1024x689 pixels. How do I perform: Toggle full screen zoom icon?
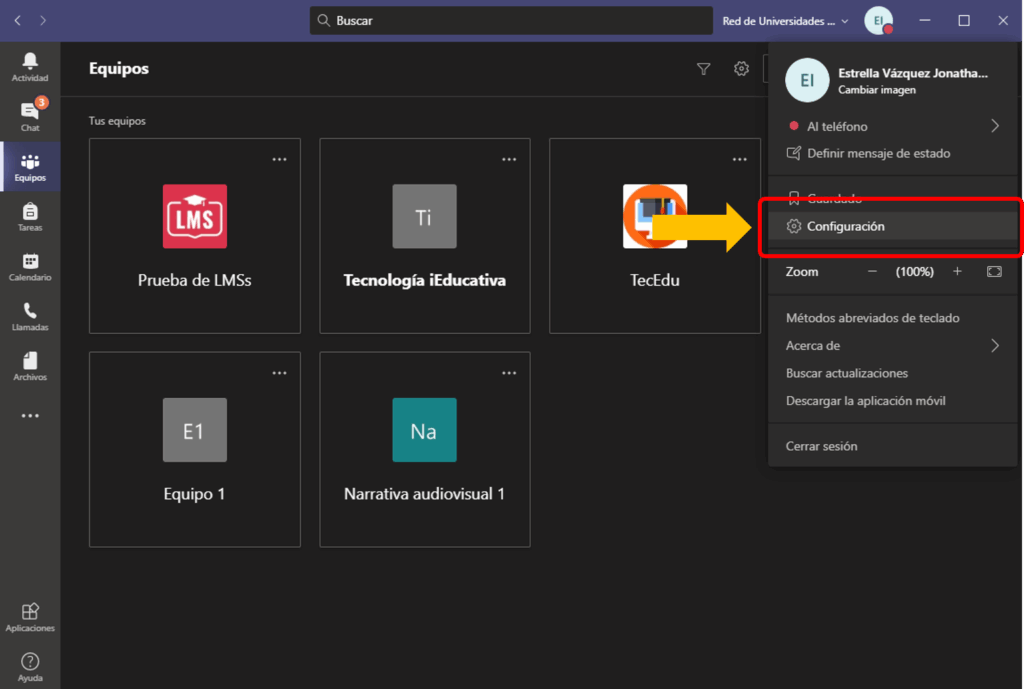[x=993, y=272]
